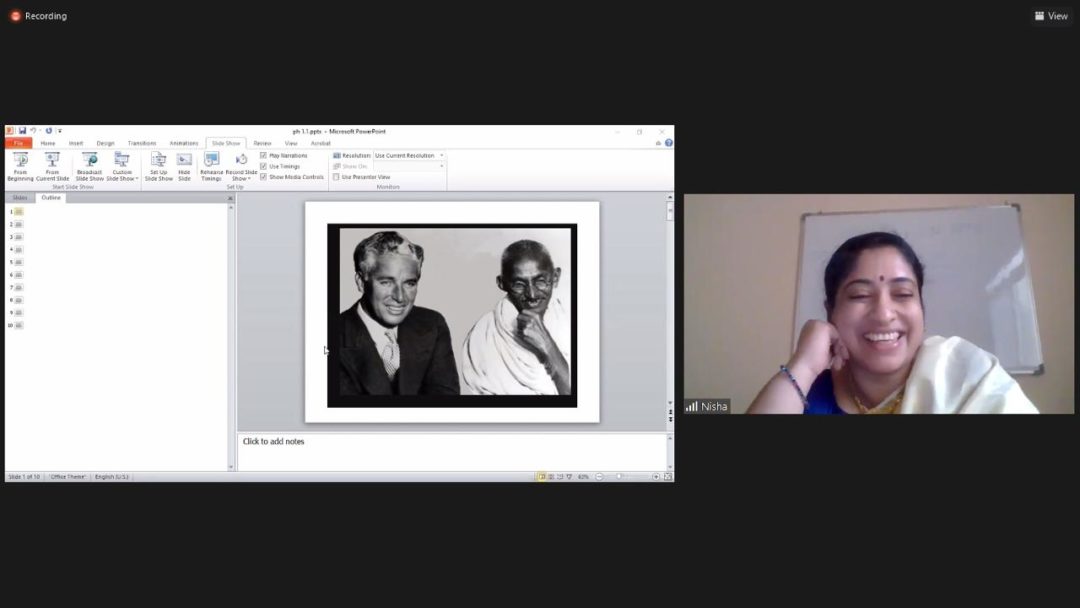
Task: Switch to Slides tab in left pane
Action: [x=20, y=198]
